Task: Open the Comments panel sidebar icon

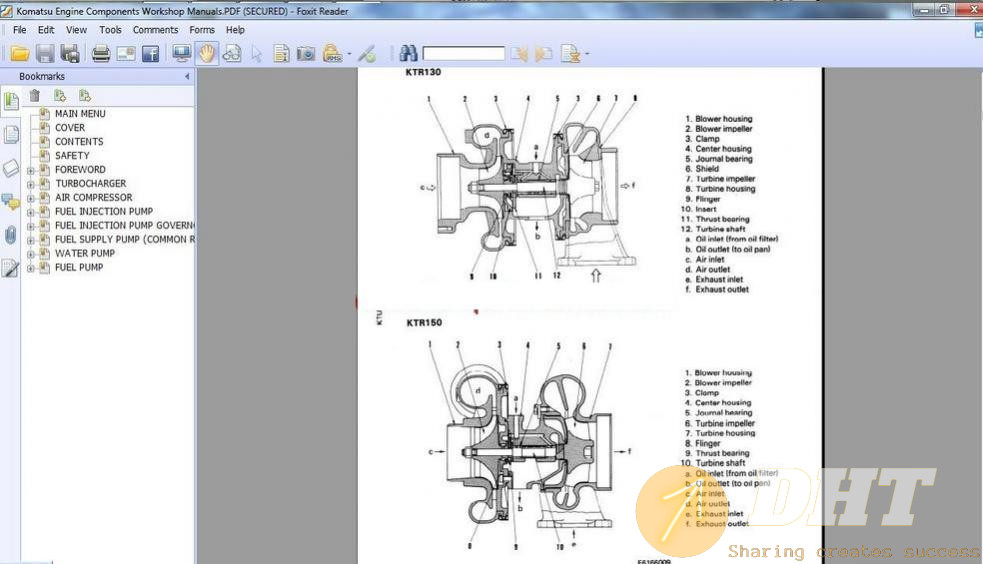Action: (x=11, y=202)
